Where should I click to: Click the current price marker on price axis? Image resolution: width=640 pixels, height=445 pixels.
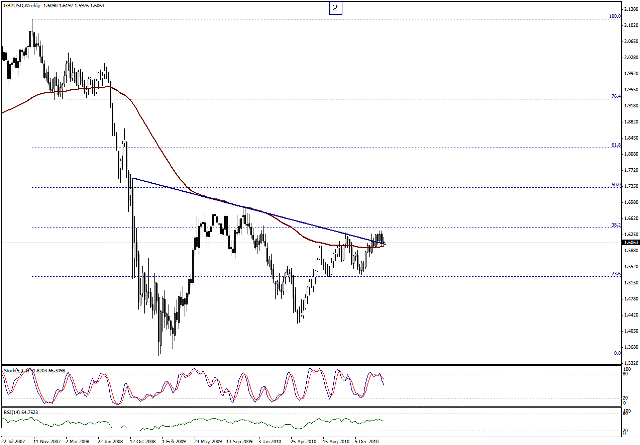coord(628,242)
